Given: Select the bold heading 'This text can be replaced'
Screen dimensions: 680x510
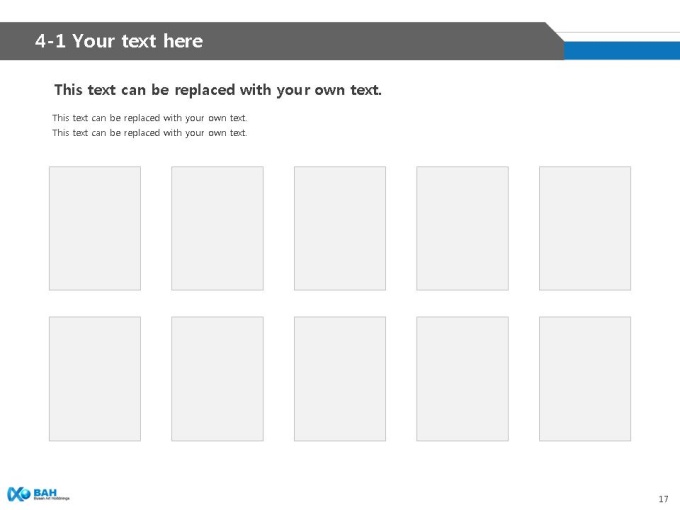Looking at the screenshot, I should pos(218,90).
